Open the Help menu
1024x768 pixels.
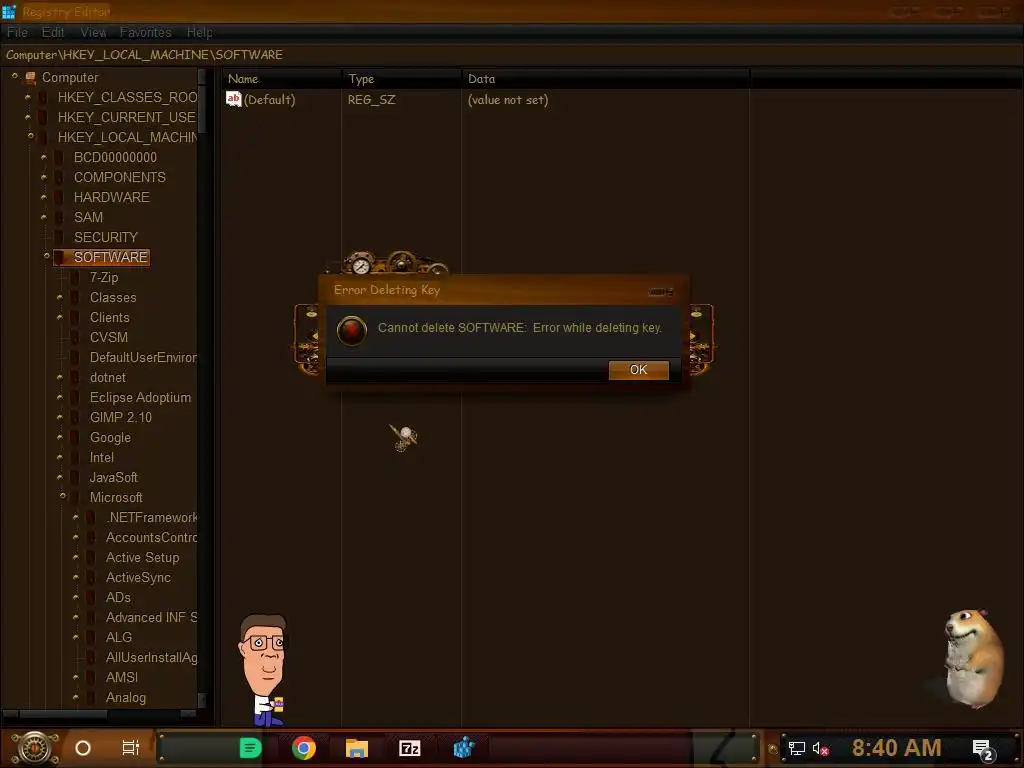pyautogui.click(x=199, y=32)
